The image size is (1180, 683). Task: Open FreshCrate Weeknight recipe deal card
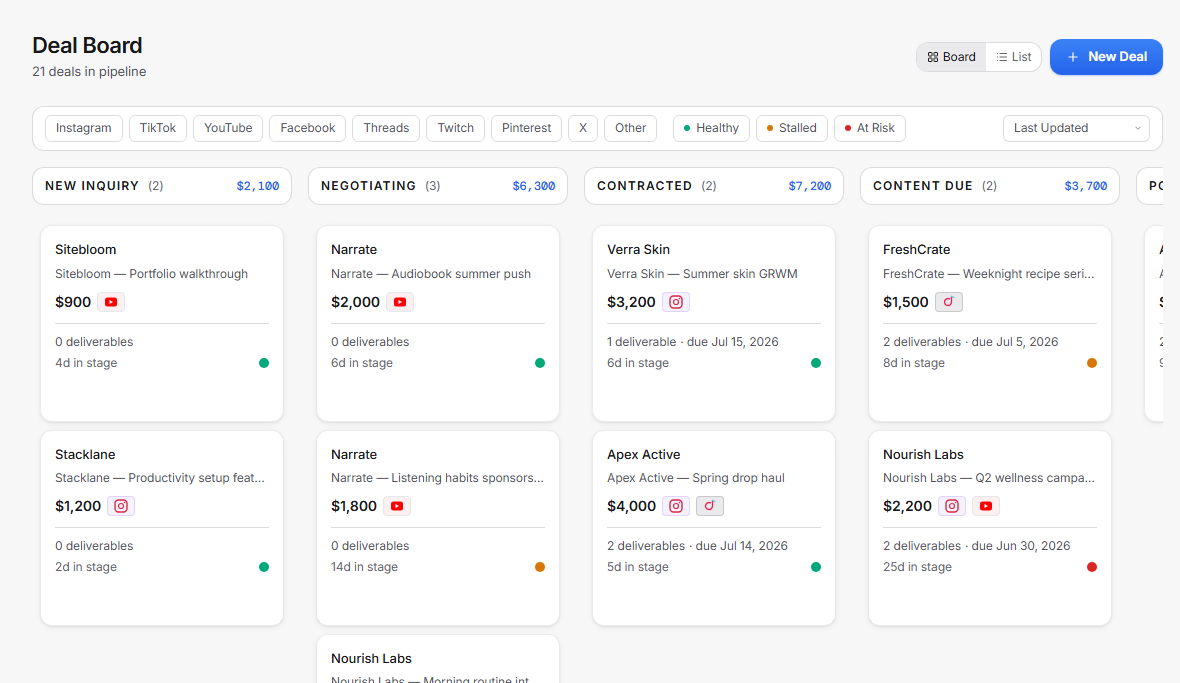coord(990,323)
